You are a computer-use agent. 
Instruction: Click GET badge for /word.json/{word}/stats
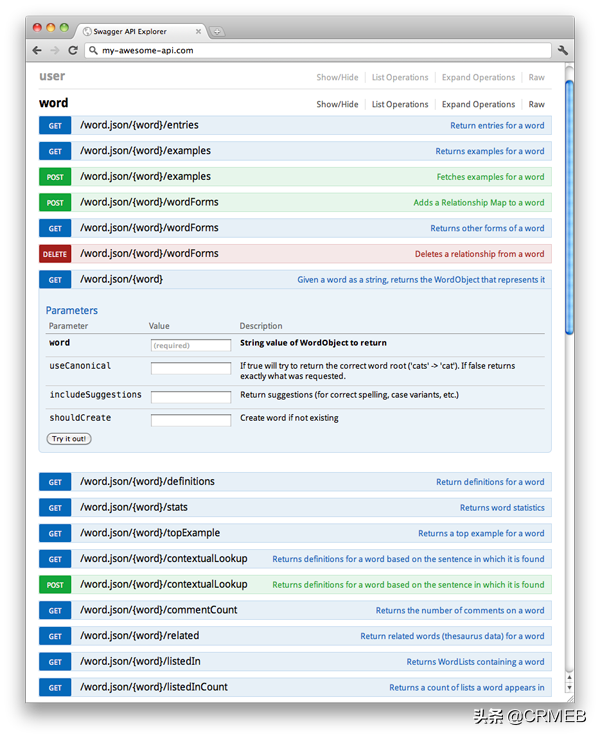[55, 508]
